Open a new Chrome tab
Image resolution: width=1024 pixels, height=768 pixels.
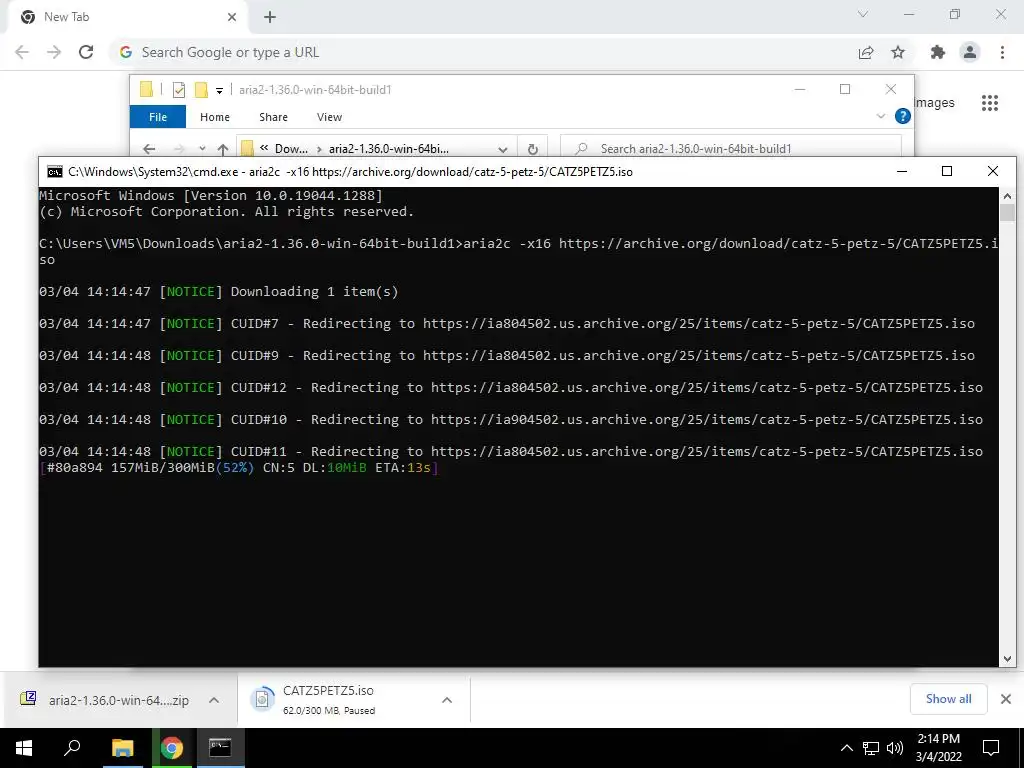(x=270, y=18)
